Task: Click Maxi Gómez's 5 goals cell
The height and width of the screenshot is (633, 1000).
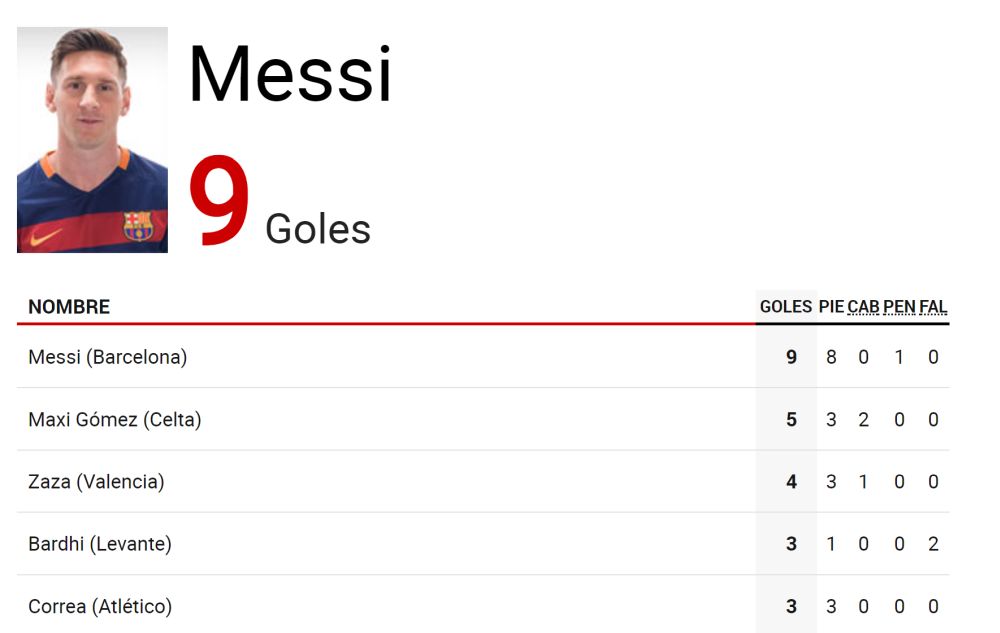Action: 791,419
